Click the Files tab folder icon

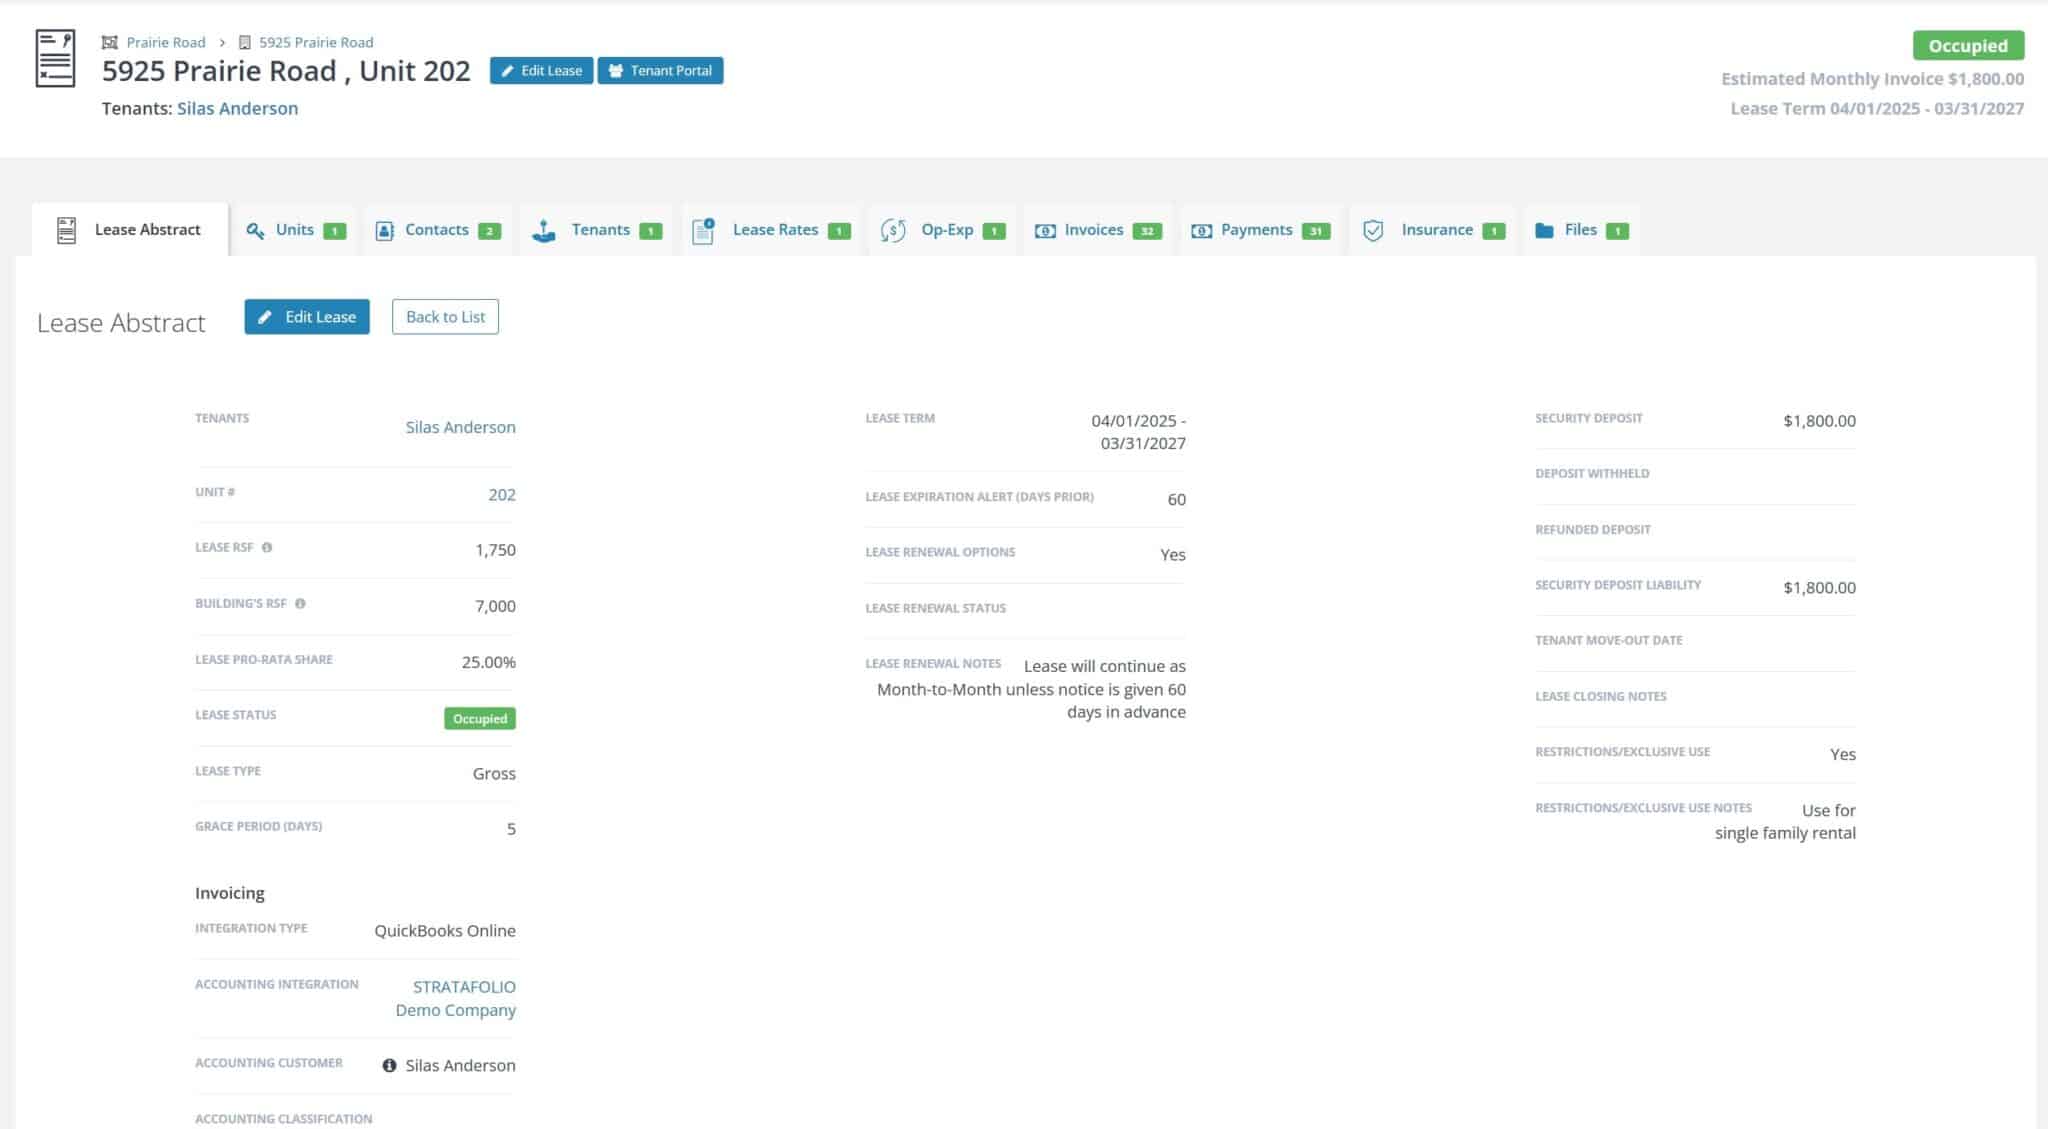[1544, 231]
